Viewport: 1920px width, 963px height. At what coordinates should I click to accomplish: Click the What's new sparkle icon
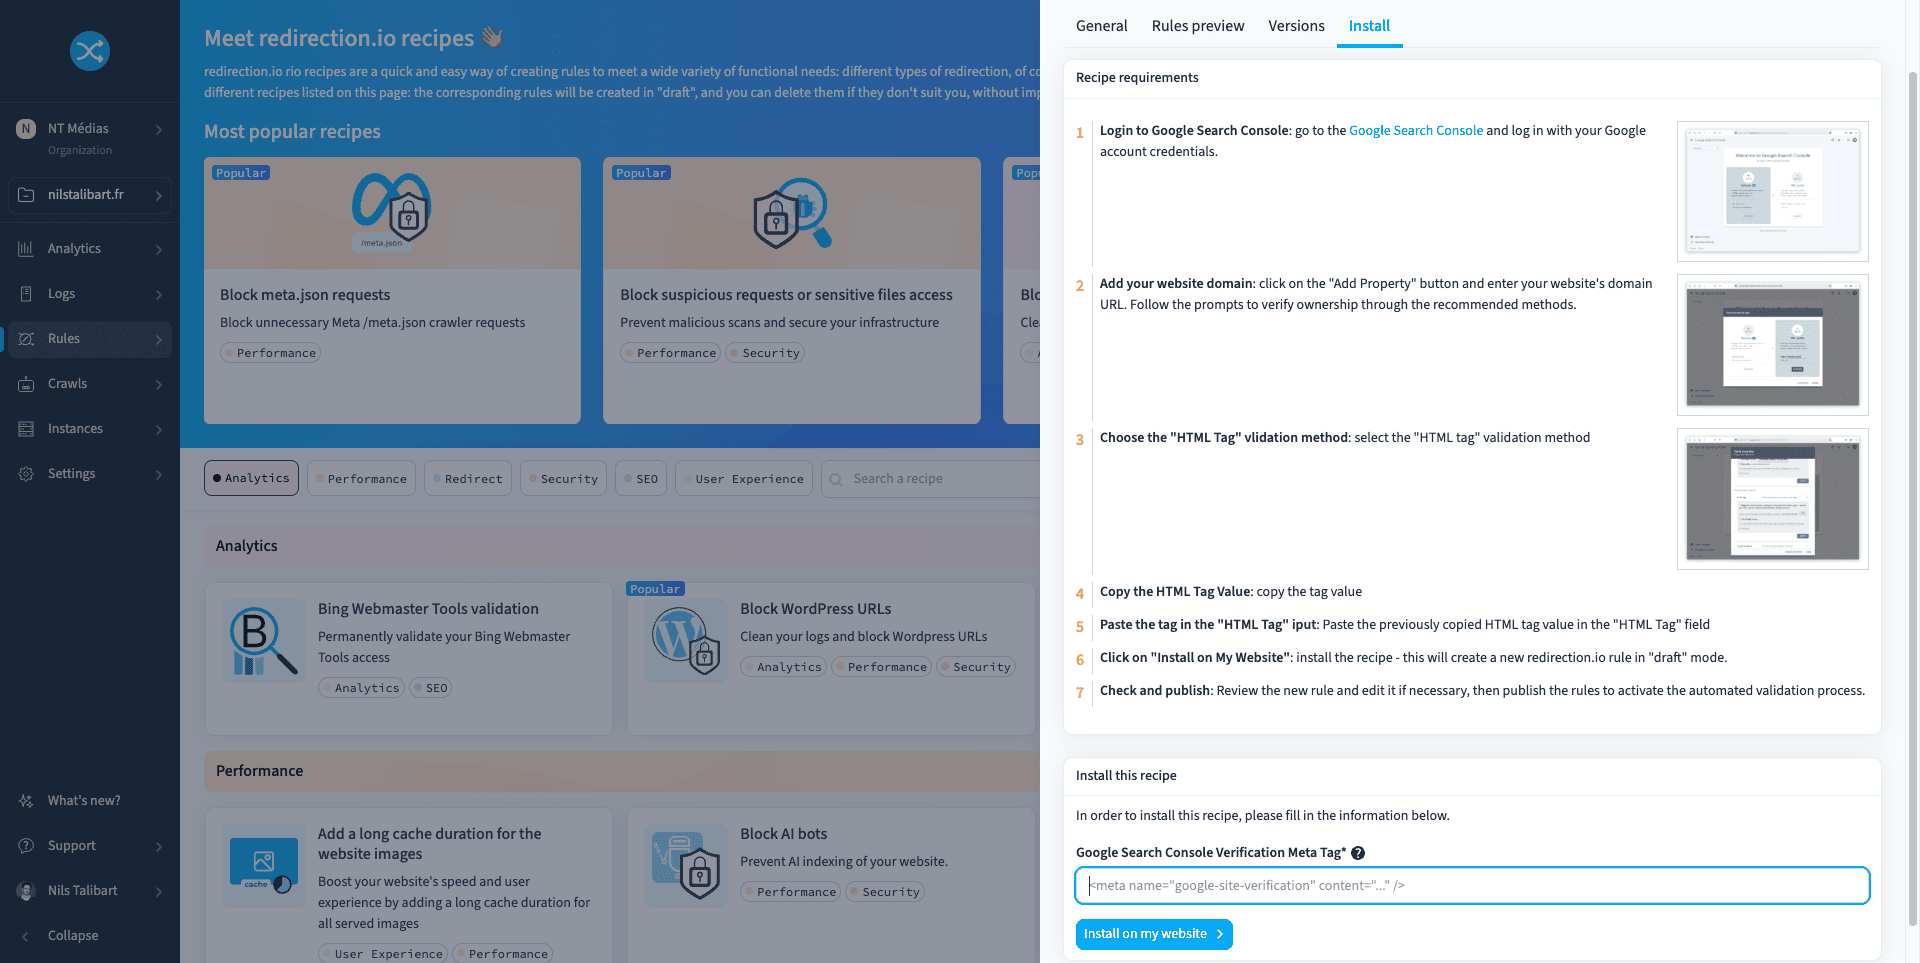click(x=26, y=801)
